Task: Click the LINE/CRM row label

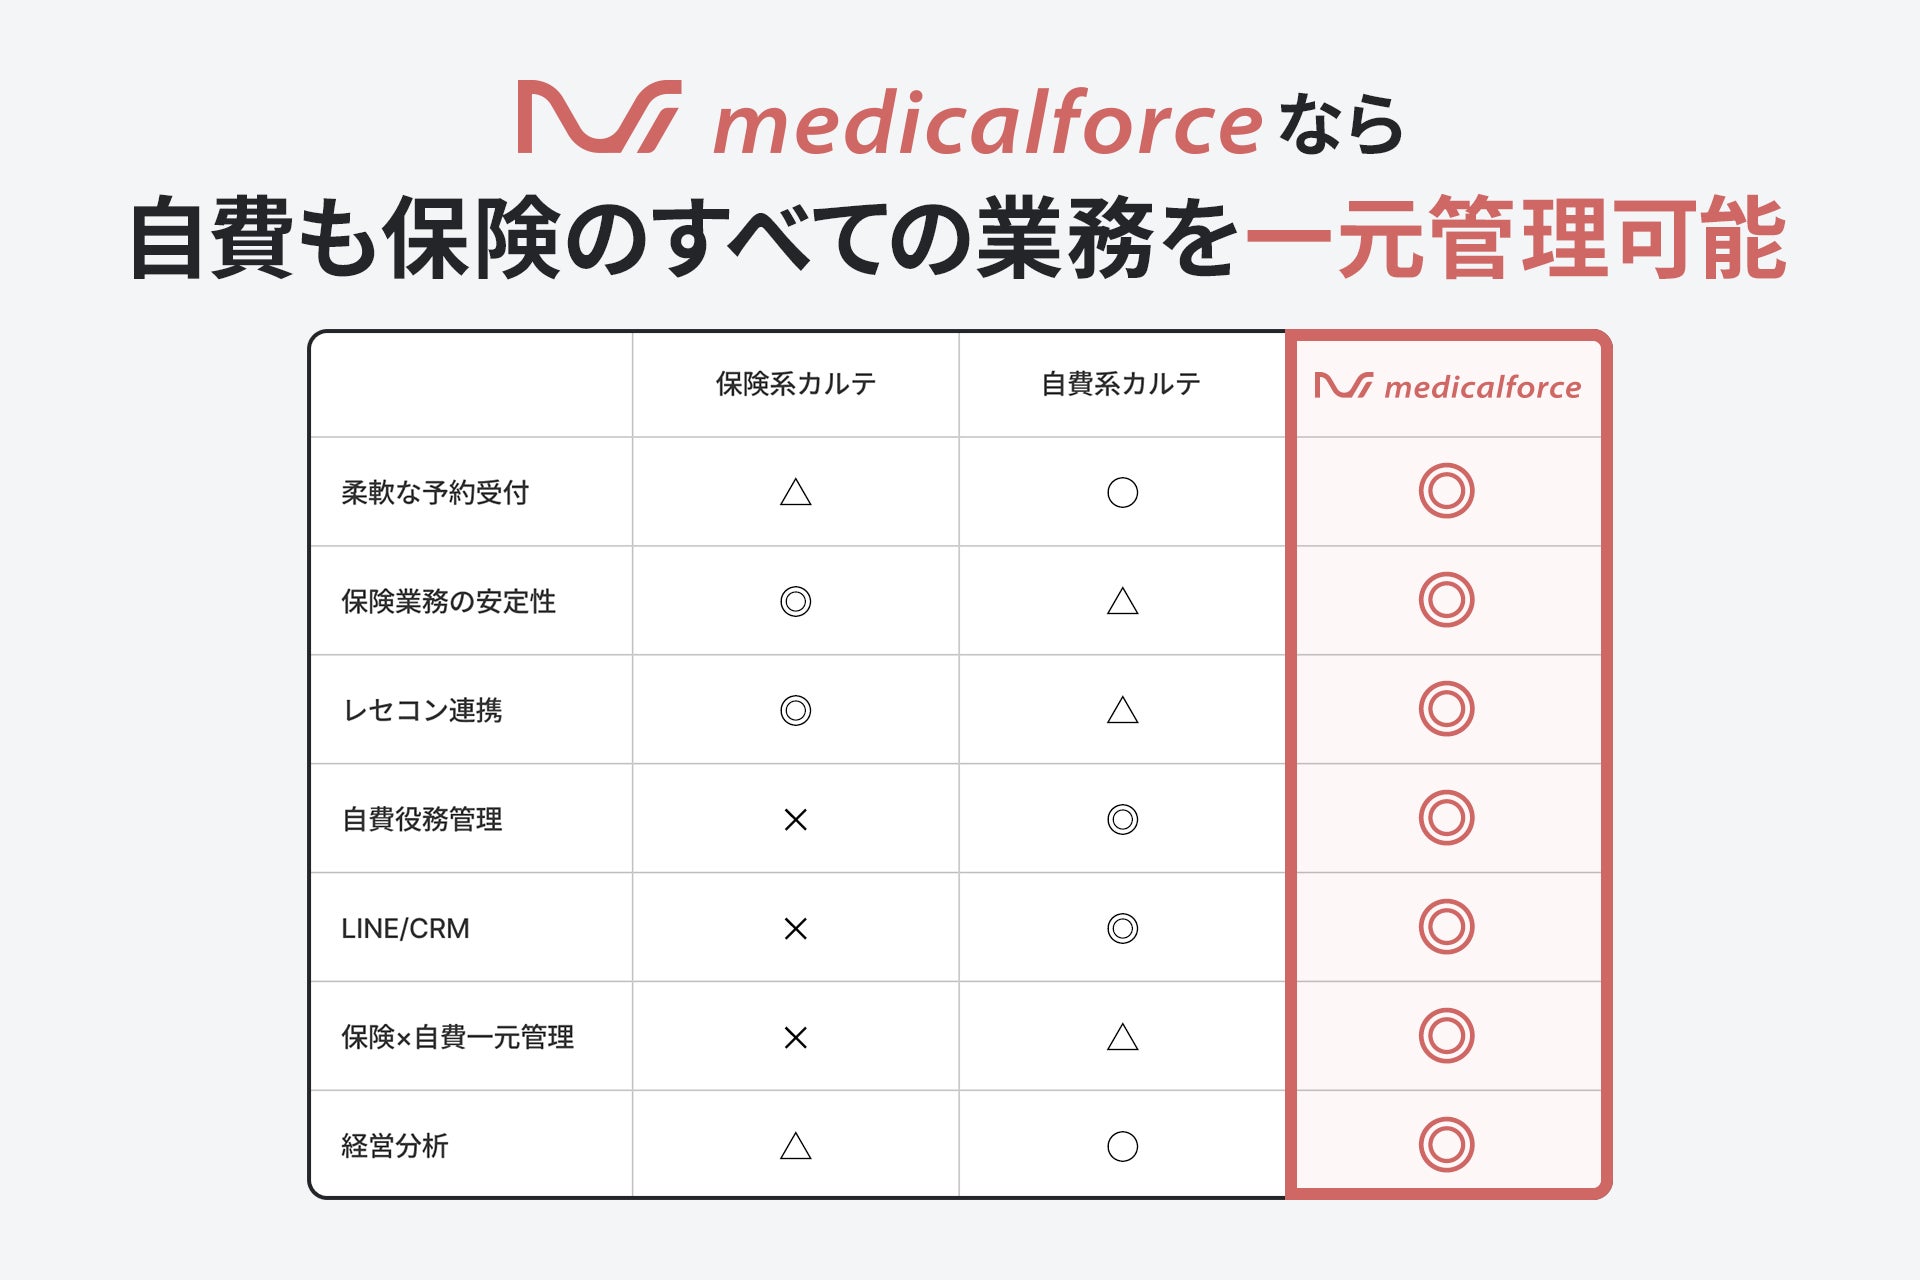Action: (405, 929)
